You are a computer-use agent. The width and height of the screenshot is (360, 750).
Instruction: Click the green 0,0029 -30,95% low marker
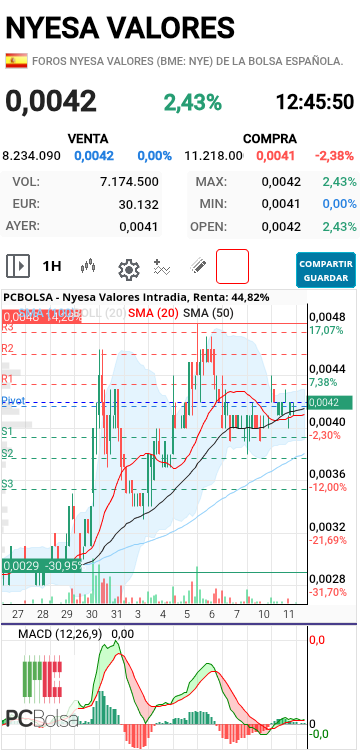(x=42, y=566)
